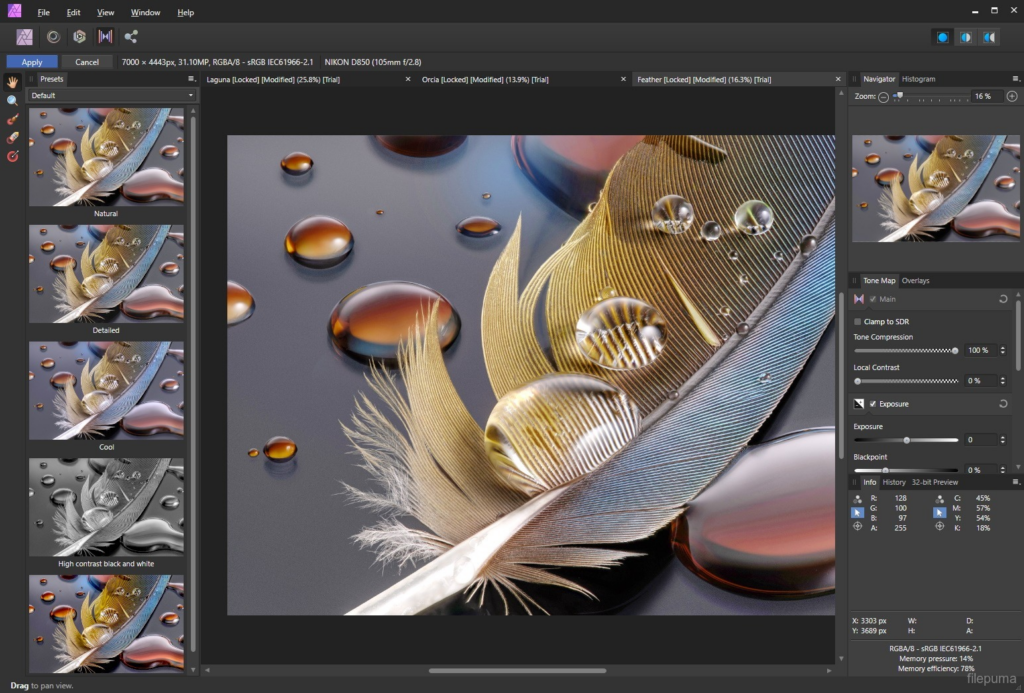The image size is (1024, 693).
Task: Open the Presets panel options menu
Action: pyautogui.click(x=191, y=79)
